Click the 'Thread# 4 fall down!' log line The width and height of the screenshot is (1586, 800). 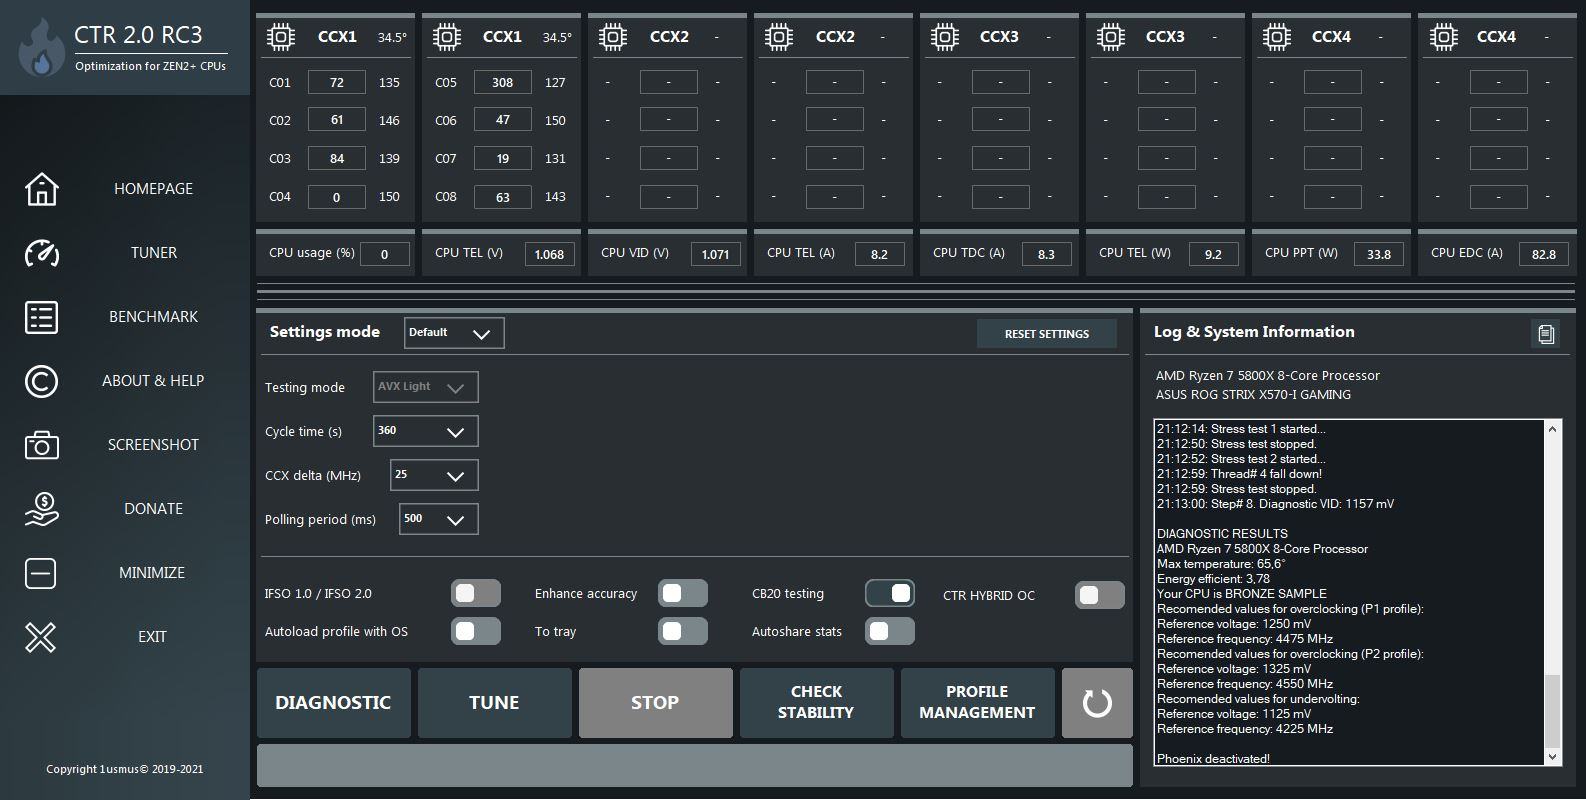pos(1239,474)
